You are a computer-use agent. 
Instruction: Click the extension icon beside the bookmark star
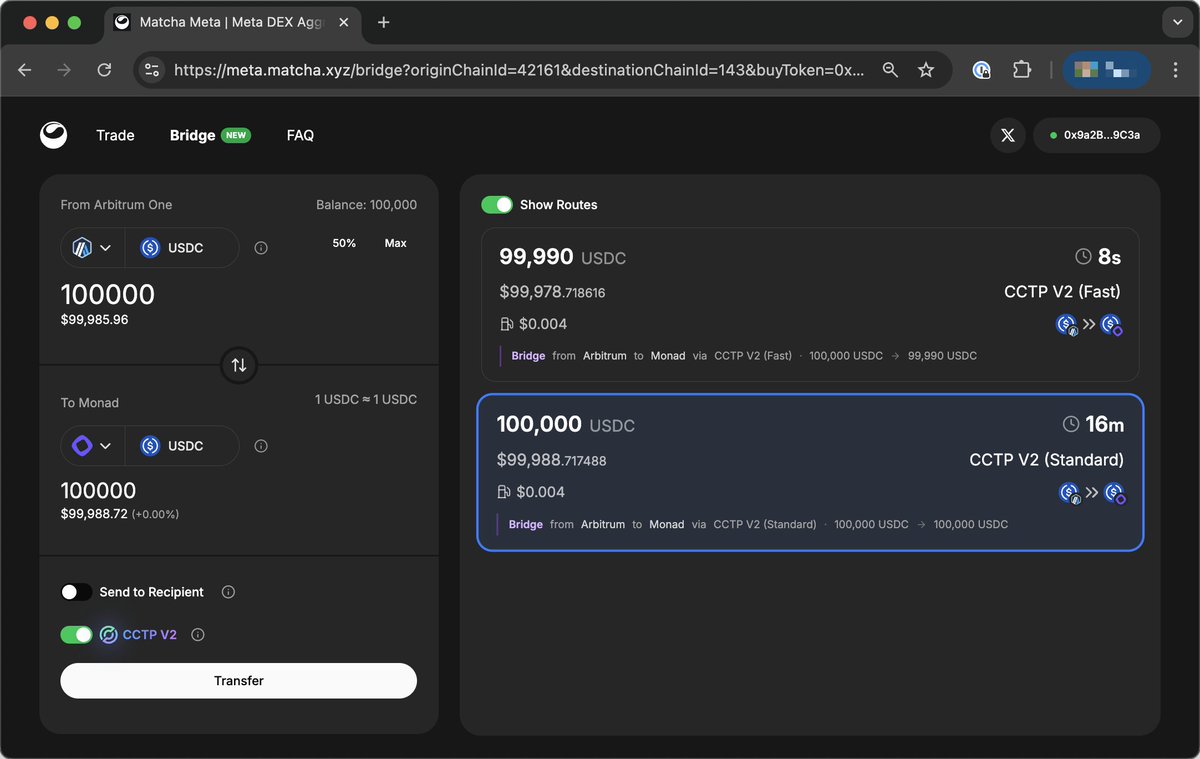tap(982, 70)
